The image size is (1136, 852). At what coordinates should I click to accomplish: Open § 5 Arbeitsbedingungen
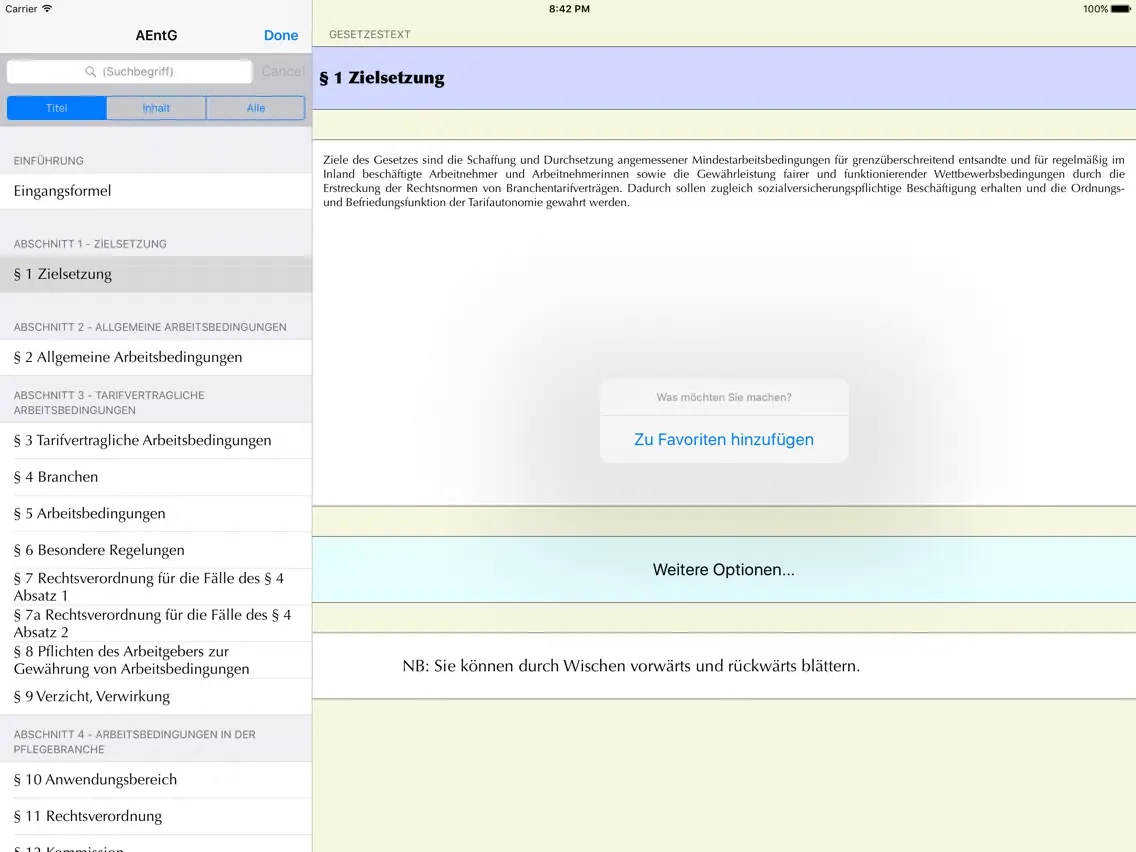point(156,514)
